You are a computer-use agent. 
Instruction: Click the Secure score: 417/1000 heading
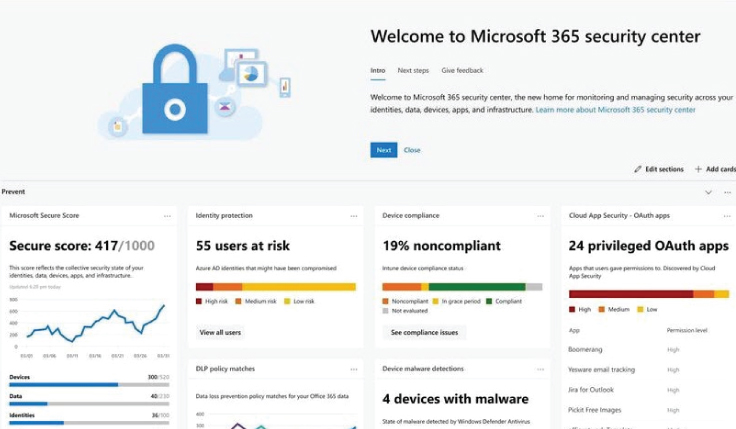[x=82, y=246]
